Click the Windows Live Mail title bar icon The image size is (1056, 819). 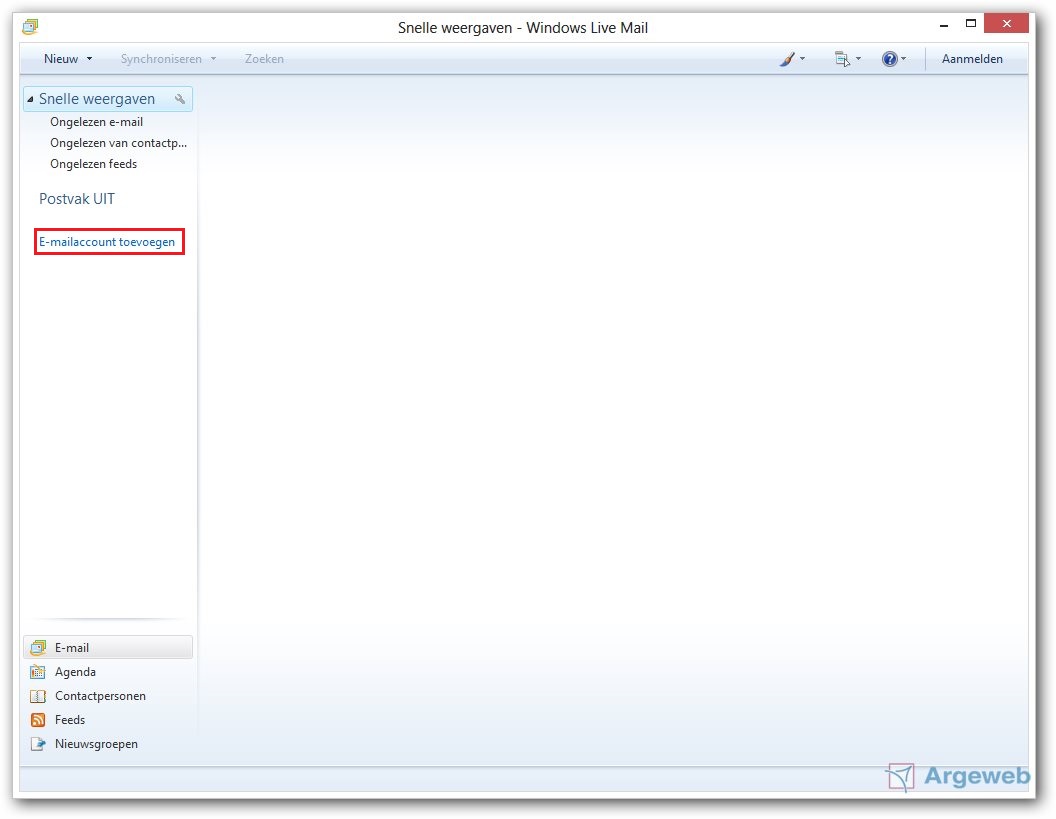click(x=30, y=27)
